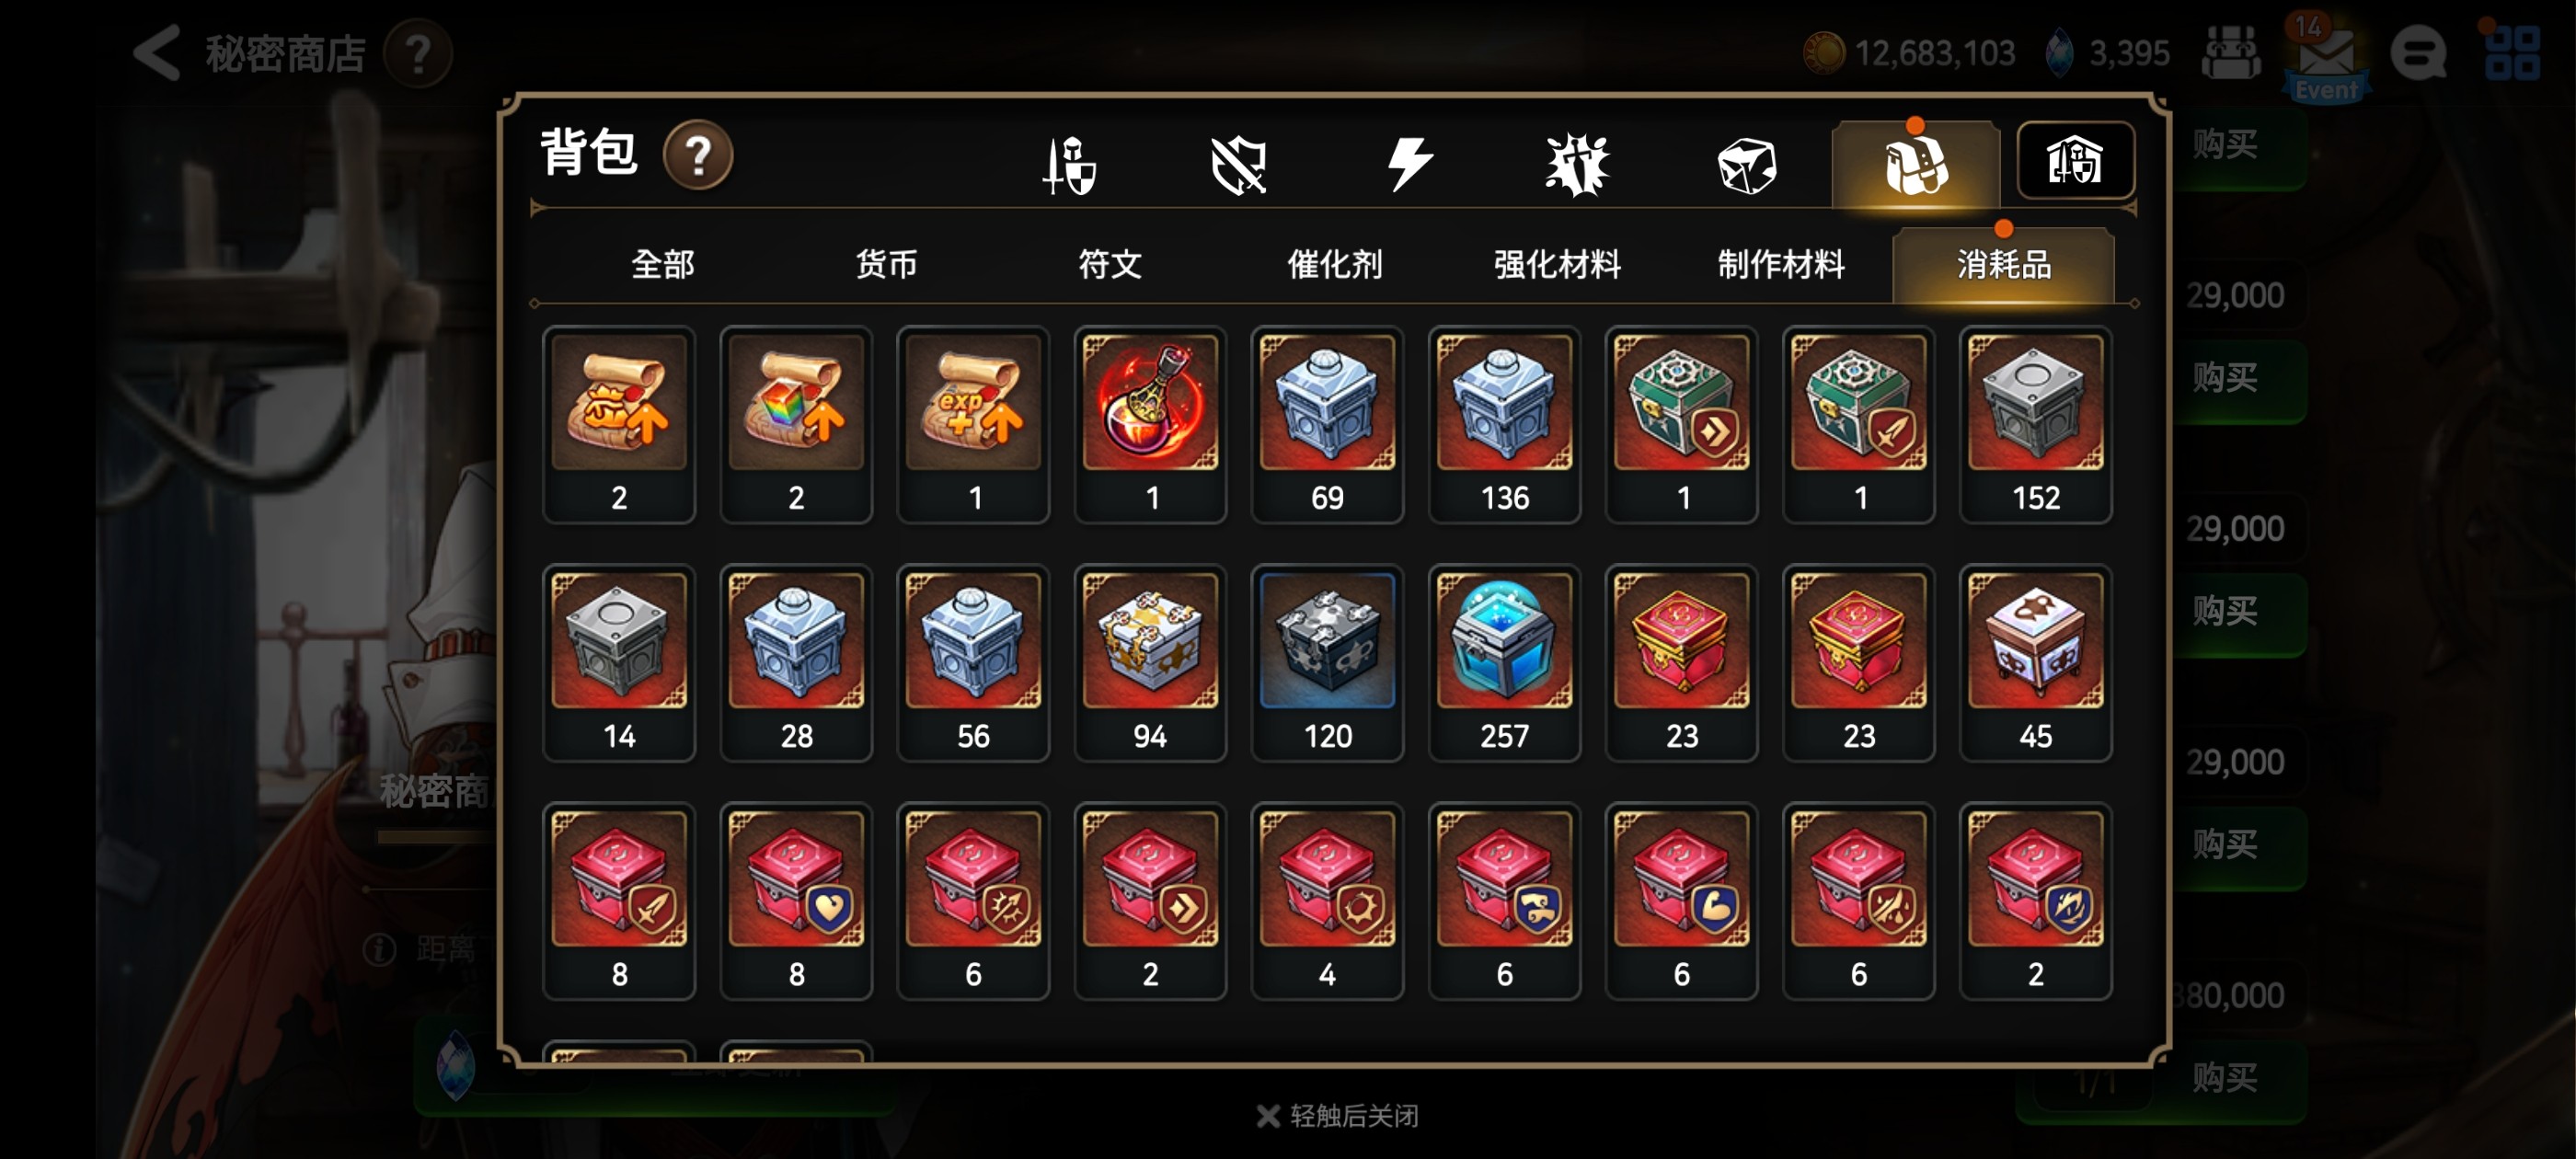
Task: Switch to the 全部 tab
Action: click(662, 265)
